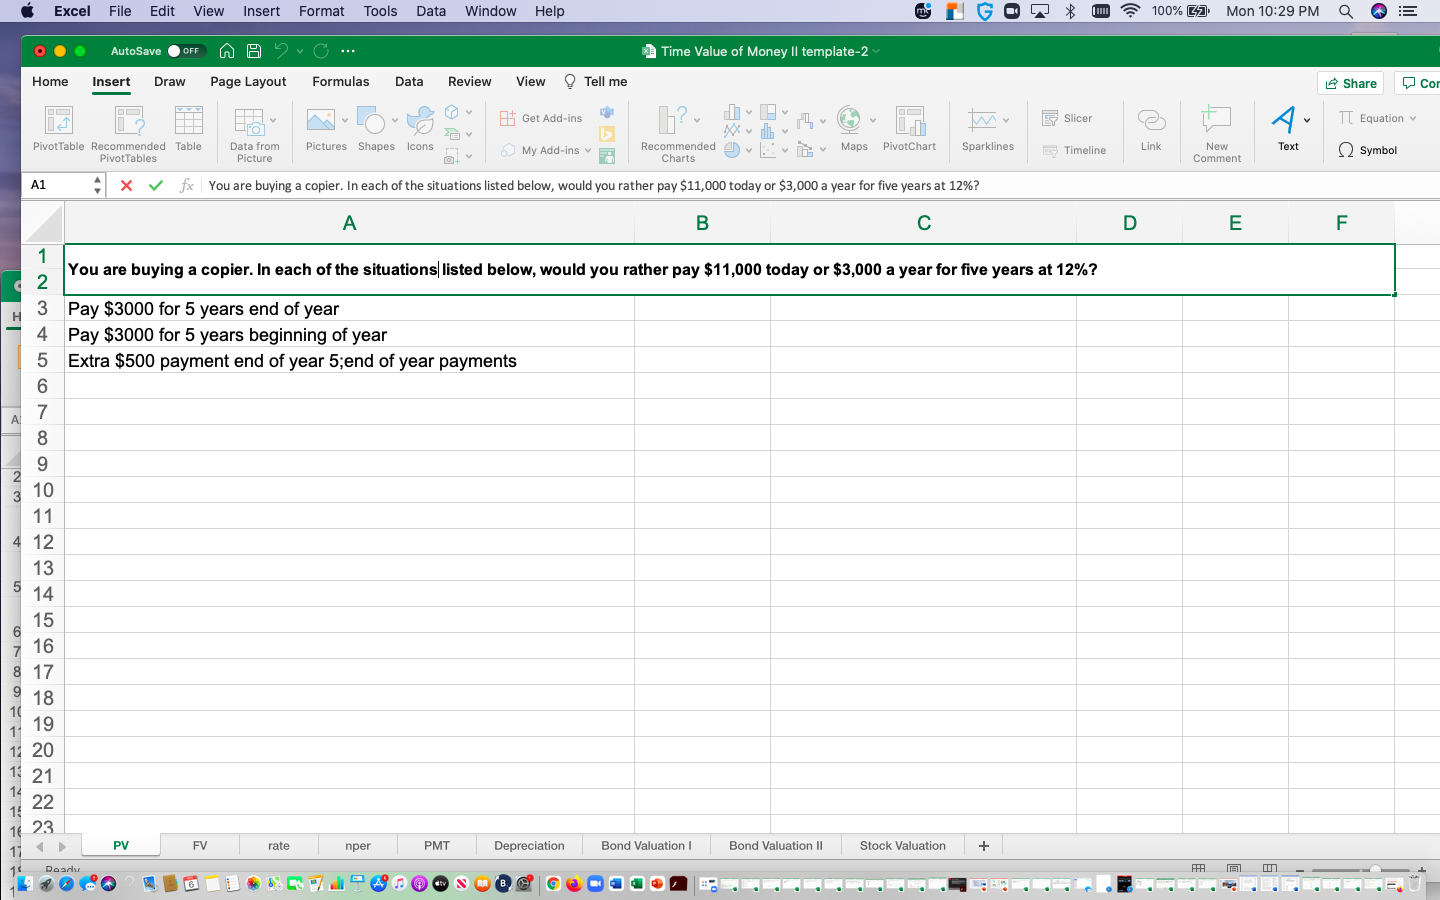Open the Formulas ribbon tab

click(x=340, y=81)
